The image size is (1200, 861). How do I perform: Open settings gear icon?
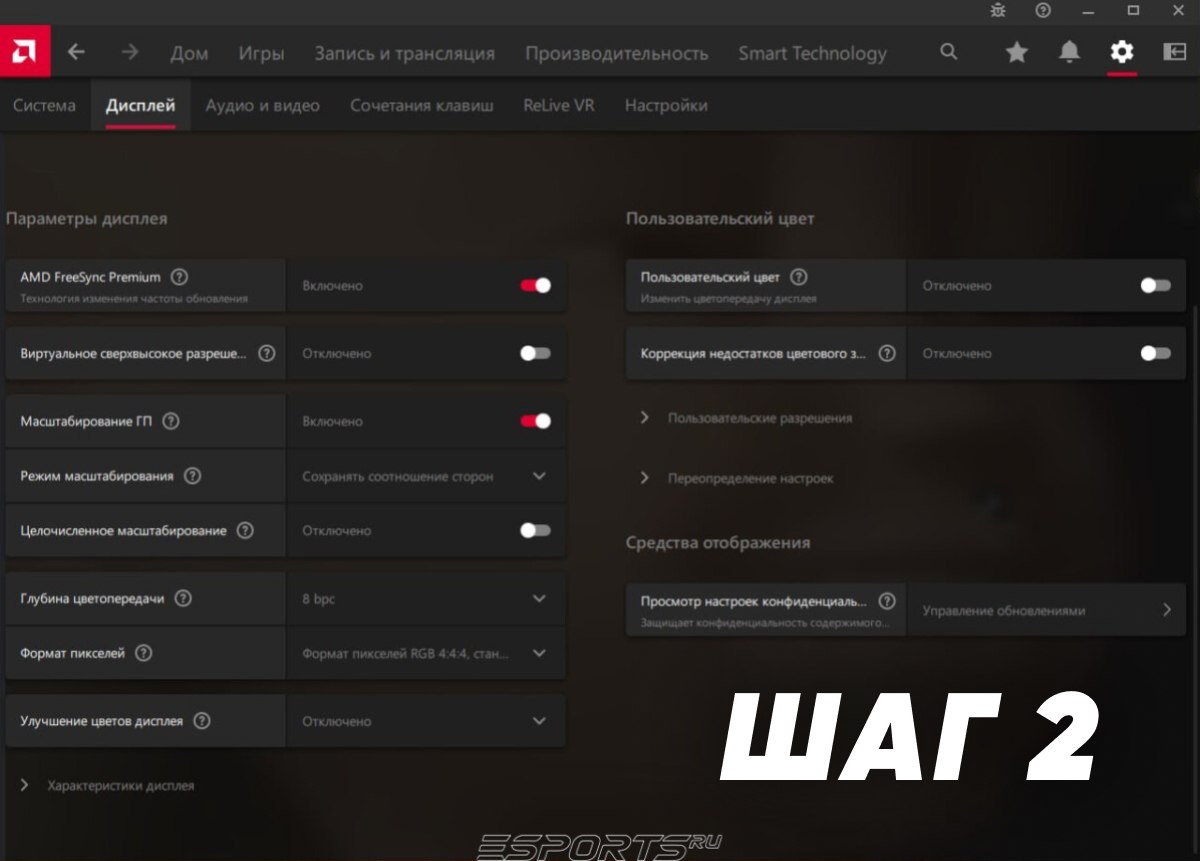(x=1122, y=52)
